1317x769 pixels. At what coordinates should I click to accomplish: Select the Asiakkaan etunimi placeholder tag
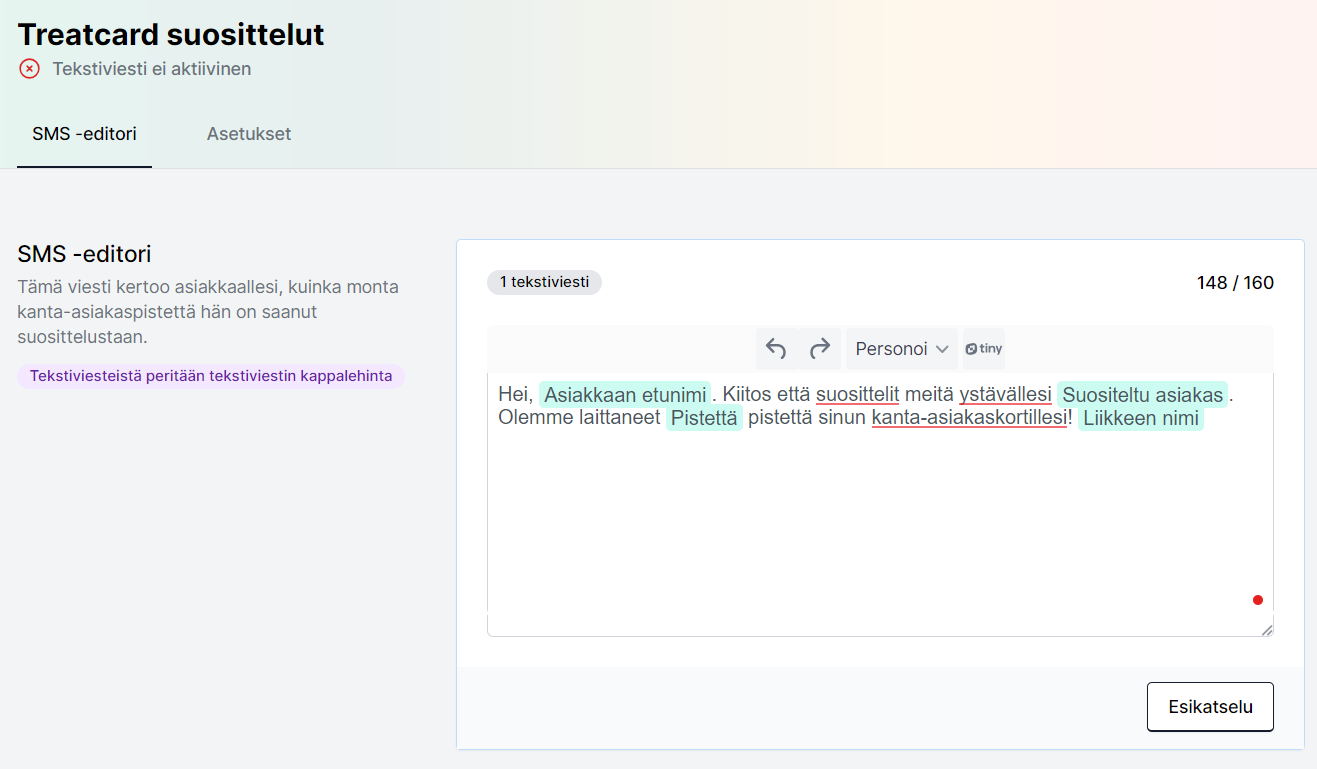coord(625,395)
